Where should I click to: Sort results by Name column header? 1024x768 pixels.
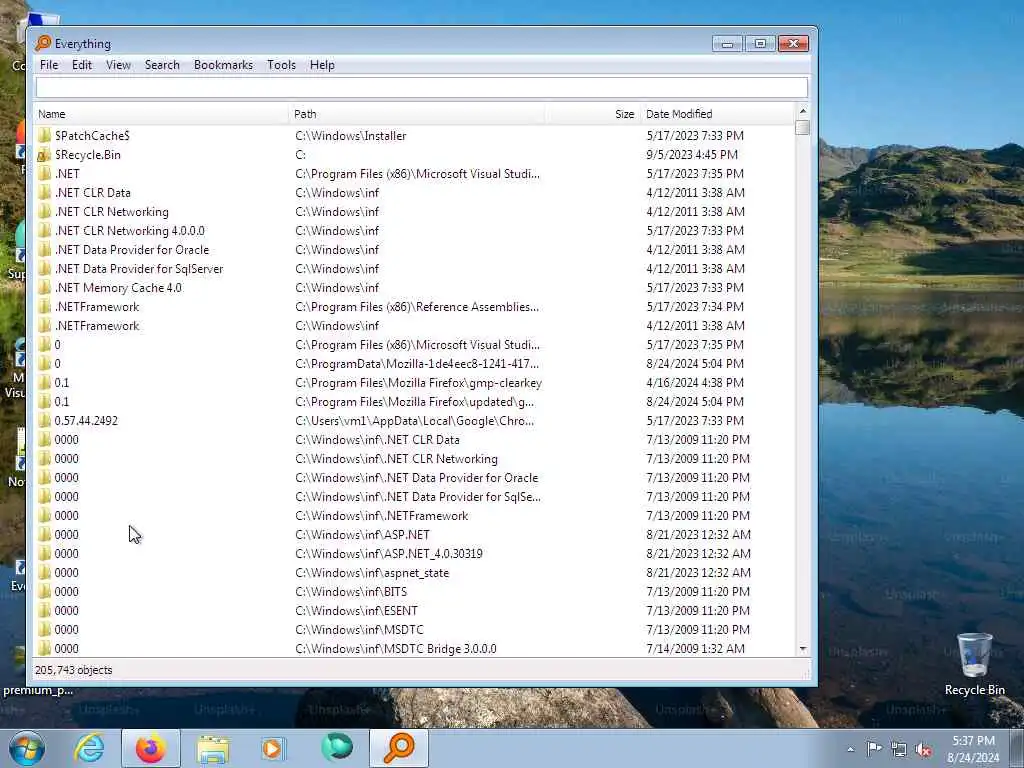pyautogui.click(x=161, y=114)
